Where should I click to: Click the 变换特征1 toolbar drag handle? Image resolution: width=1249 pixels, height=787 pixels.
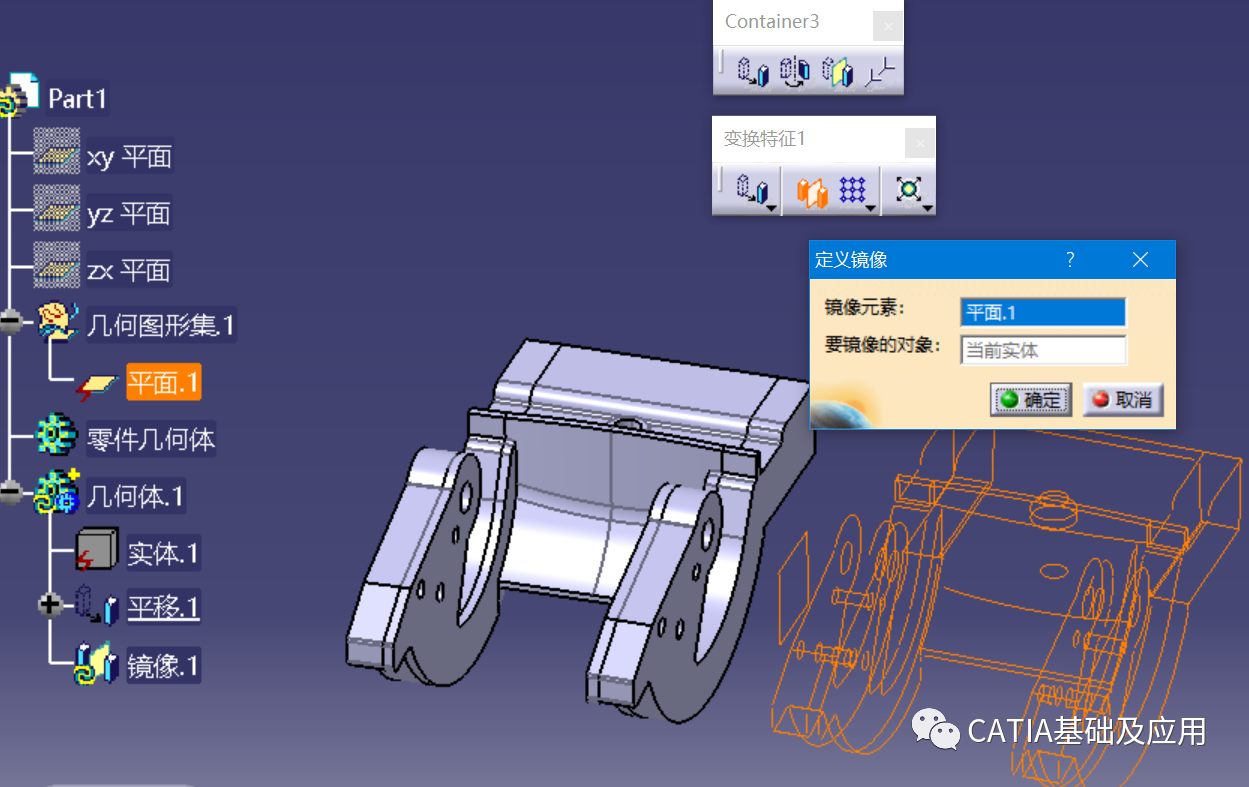[721, 182]
